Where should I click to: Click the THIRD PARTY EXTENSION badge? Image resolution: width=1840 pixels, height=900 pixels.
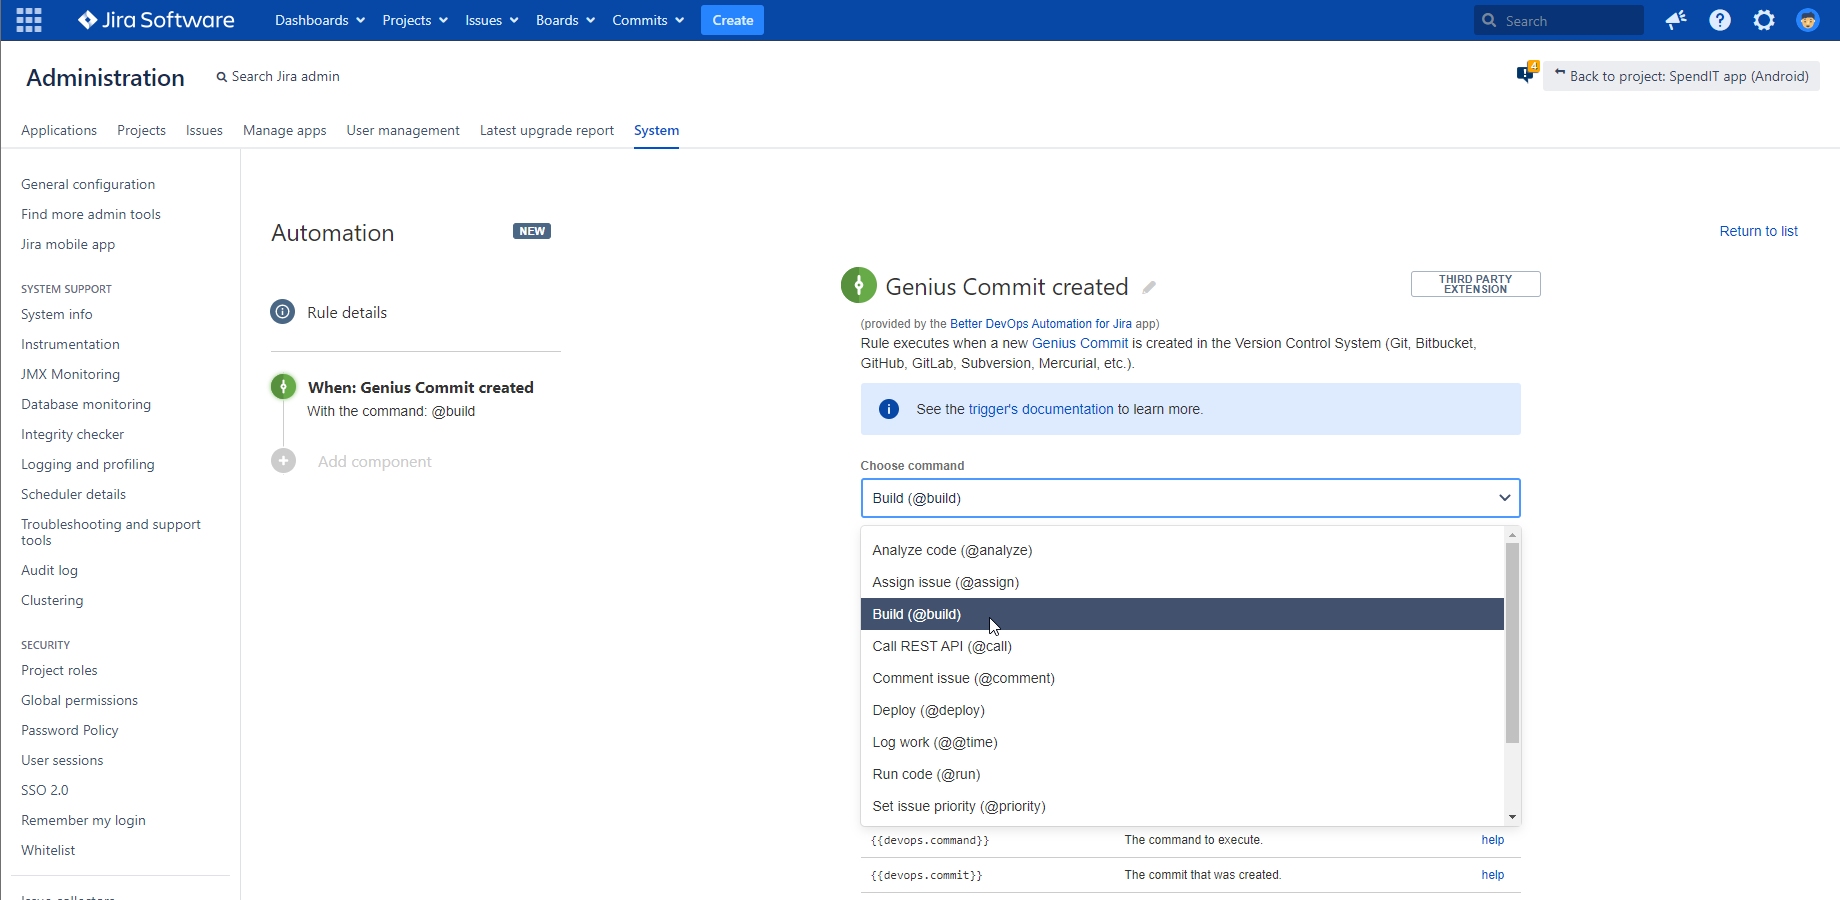point(1475,284)
